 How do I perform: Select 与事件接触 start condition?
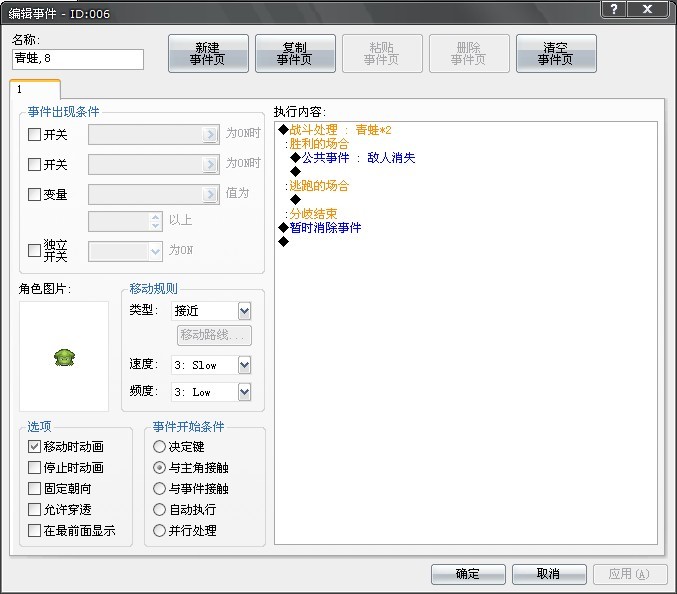click(159, 488)
